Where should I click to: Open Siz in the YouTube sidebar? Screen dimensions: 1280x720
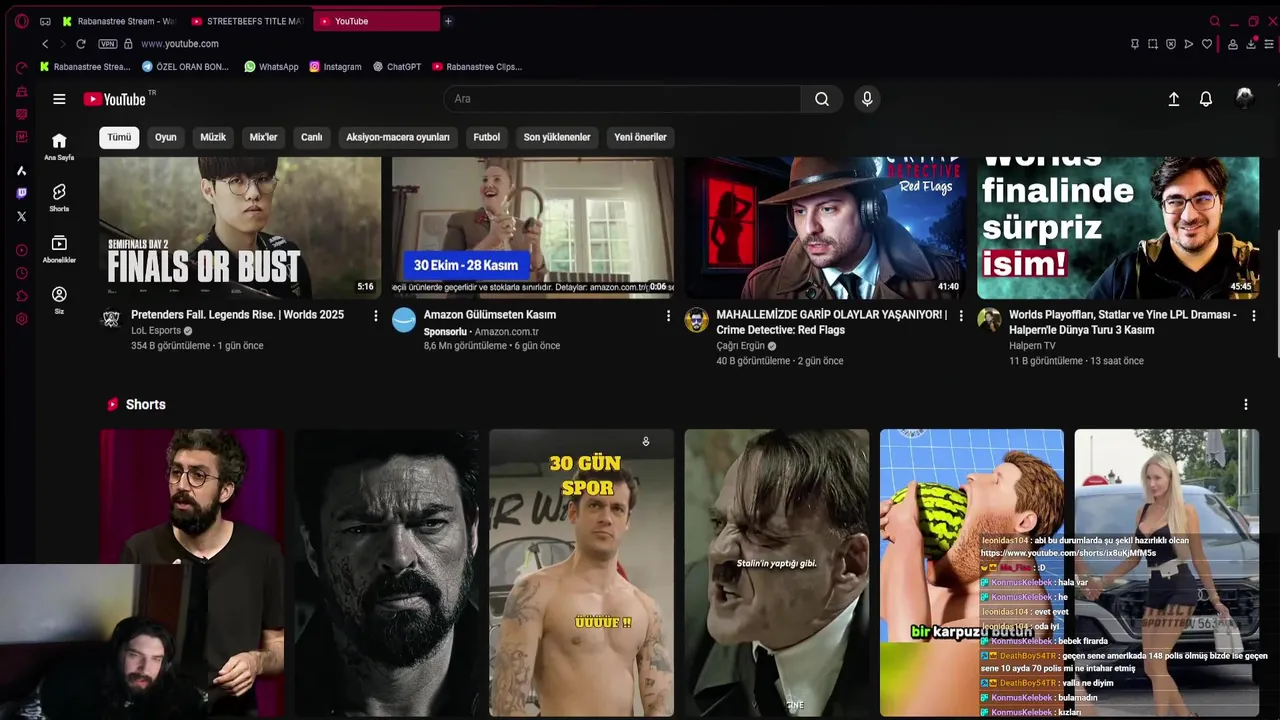(x=59, y=300)
